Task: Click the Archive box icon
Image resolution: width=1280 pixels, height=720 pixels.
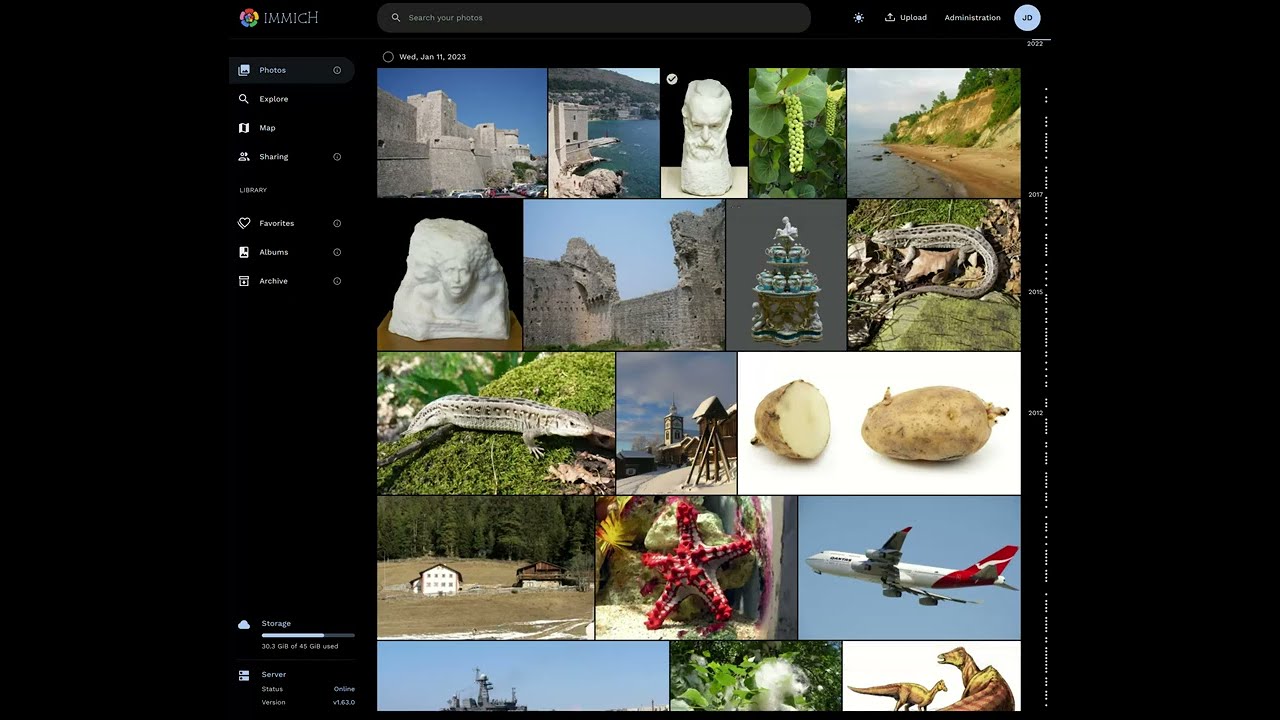Action: coord(244,281)
